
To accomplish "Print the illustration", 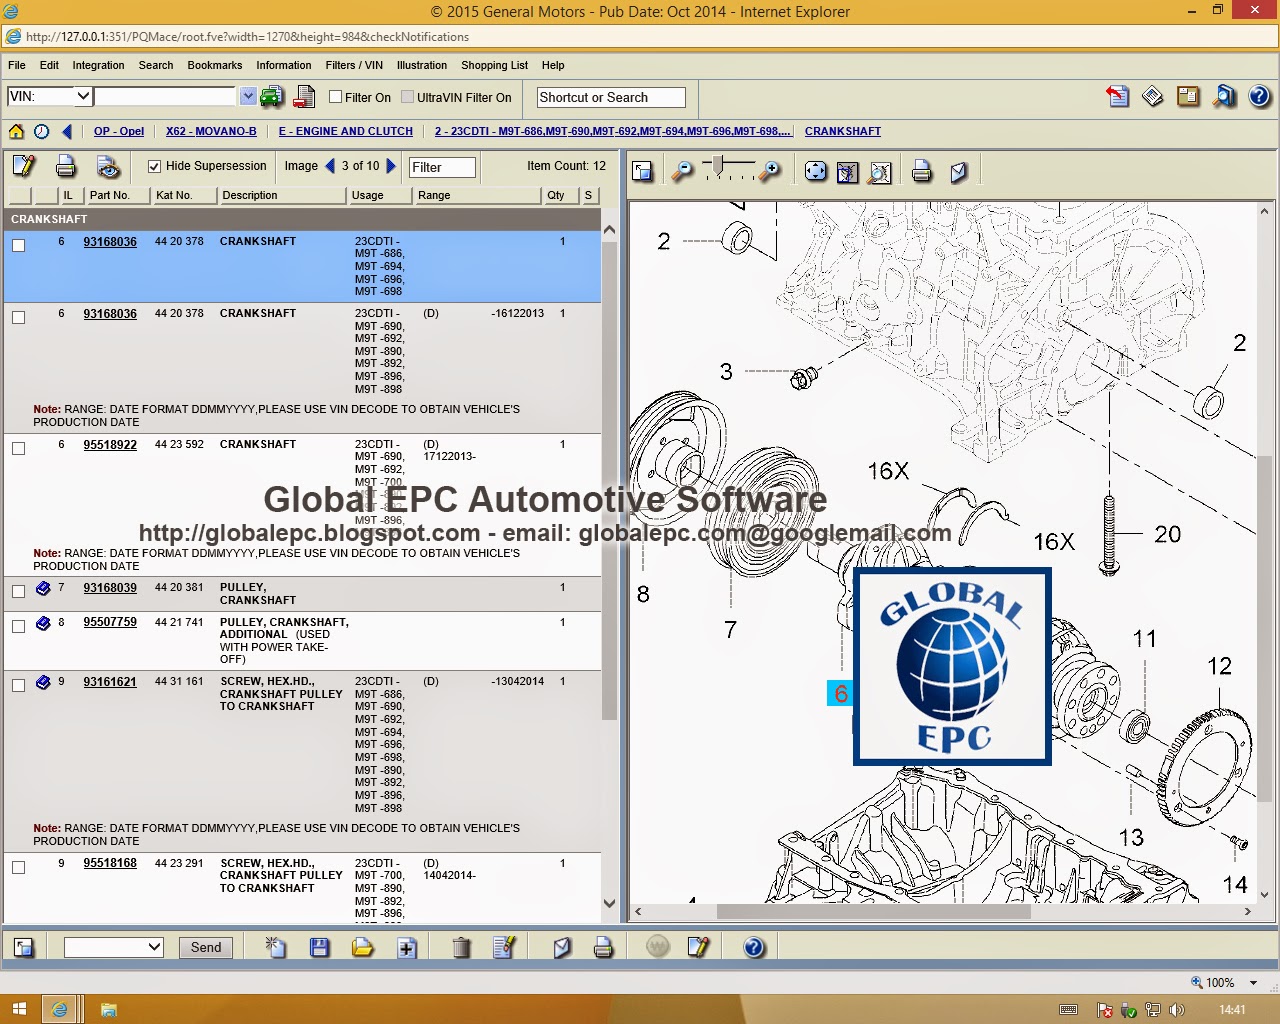I will [x=922, y=172].
